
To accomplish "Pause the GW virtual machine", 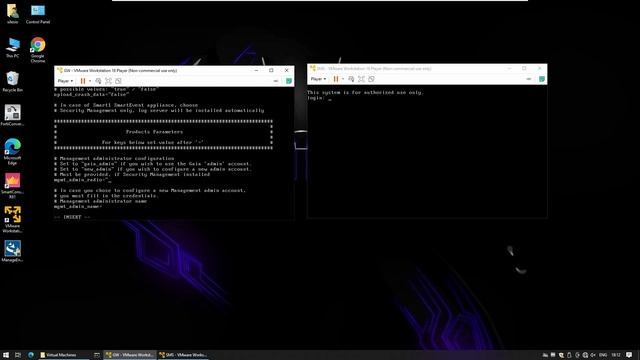I will coord(83,81).
